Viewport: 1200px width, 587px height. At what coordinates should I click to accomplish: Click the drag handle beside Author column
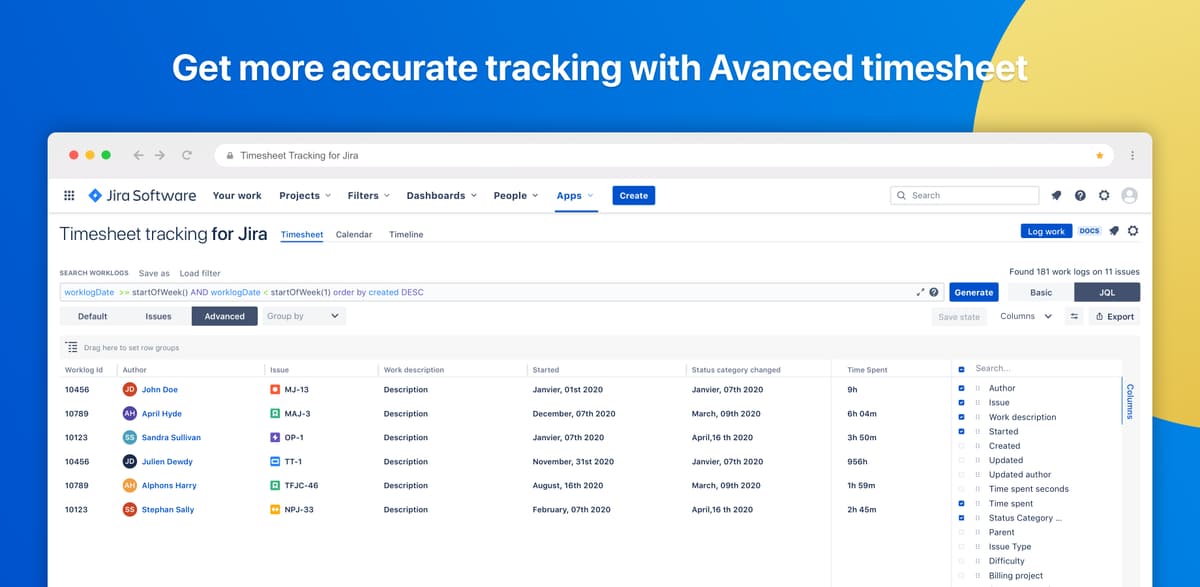point(978,388)
